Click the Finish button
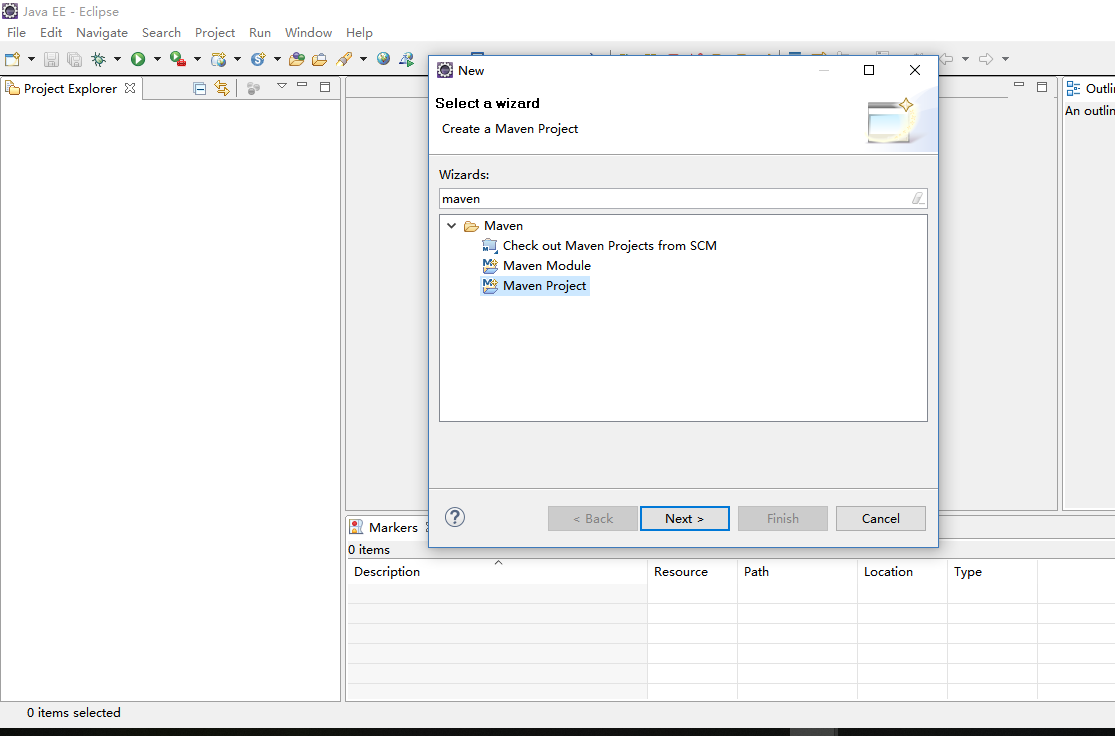Screen dimensions: 1115x736 point(783,518)
